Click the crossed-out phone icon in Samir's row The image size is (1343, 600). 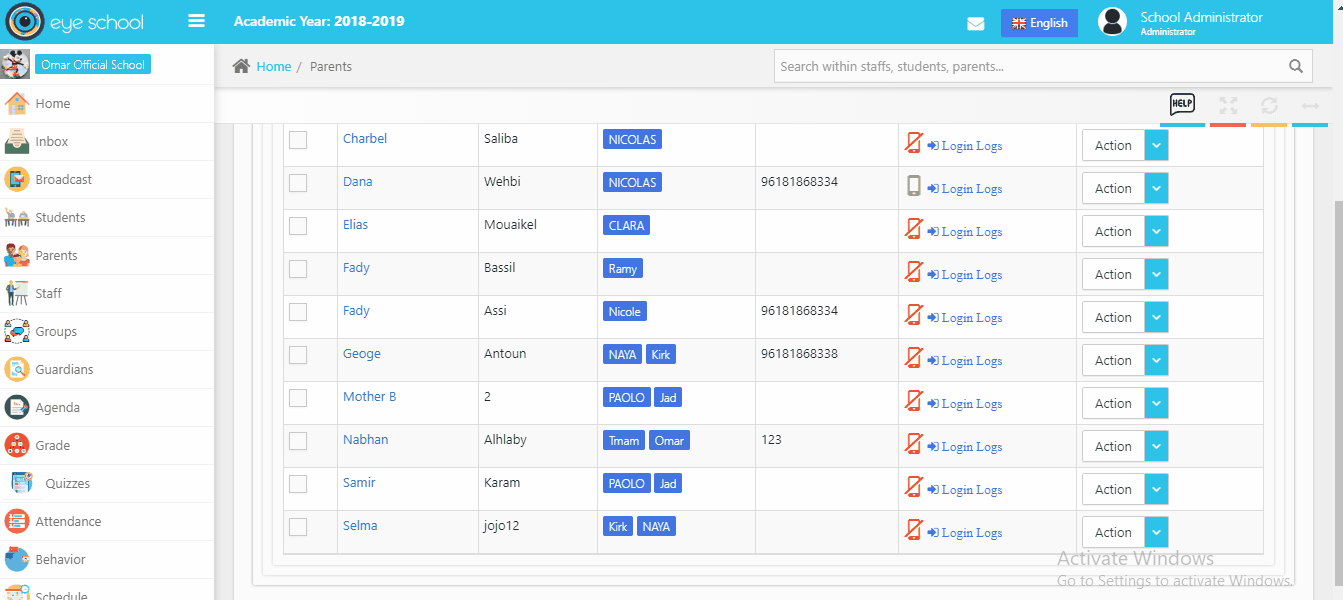pos(913,487)
